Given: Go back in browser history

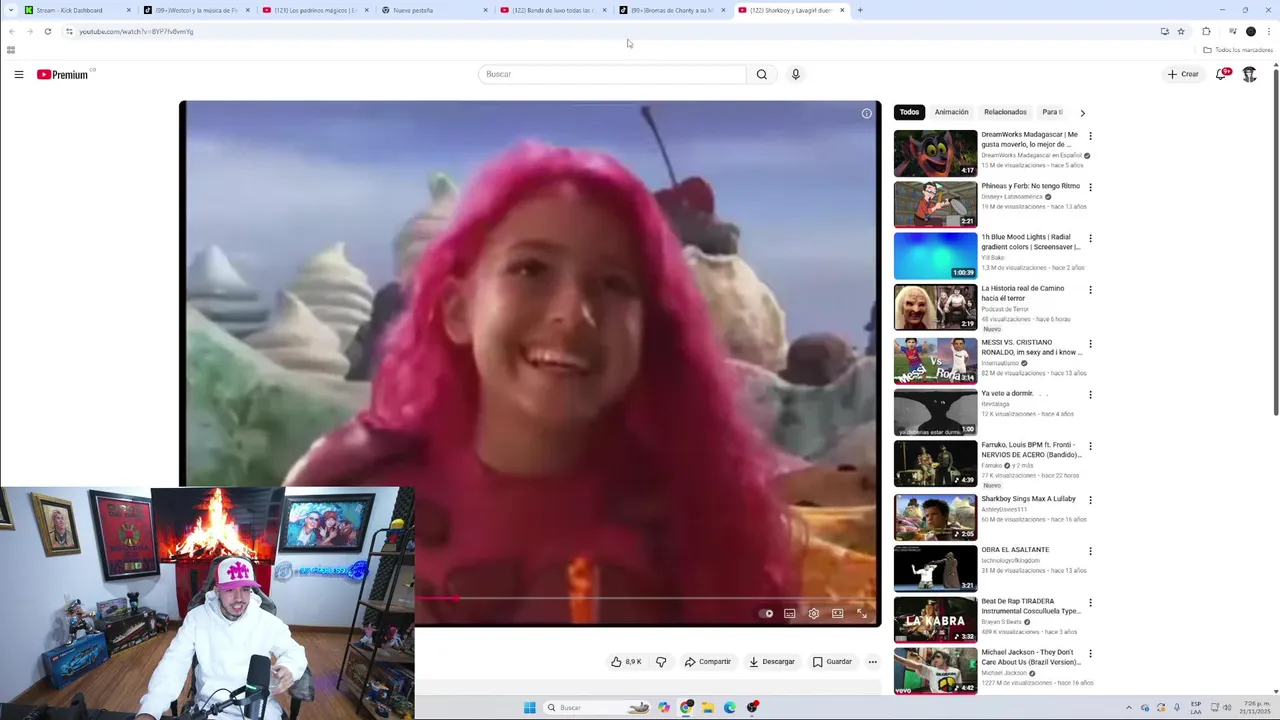Looking at the screenshot, I should [x=12, y=32].
